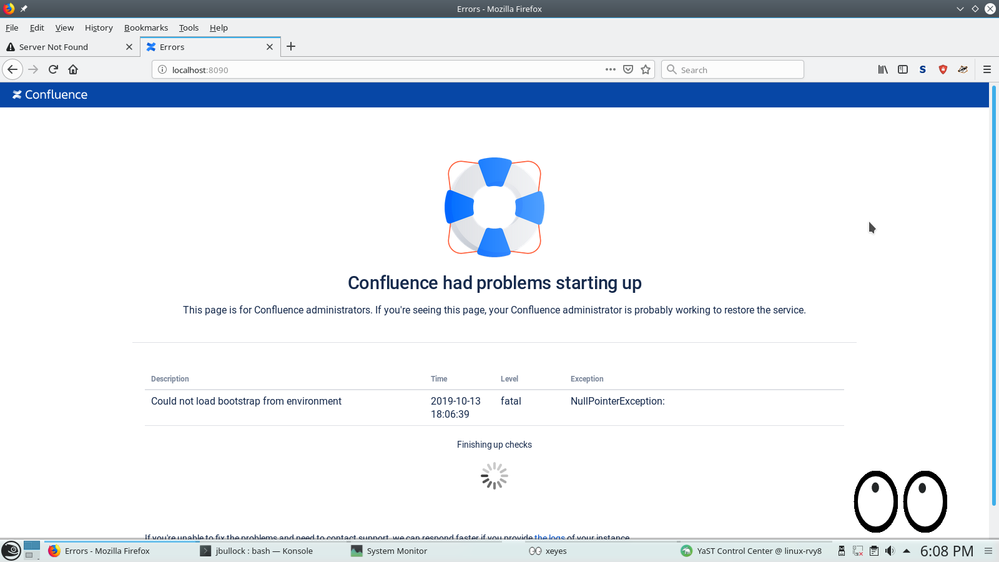Expand hidden system tray icons

(x=907, y=551)
